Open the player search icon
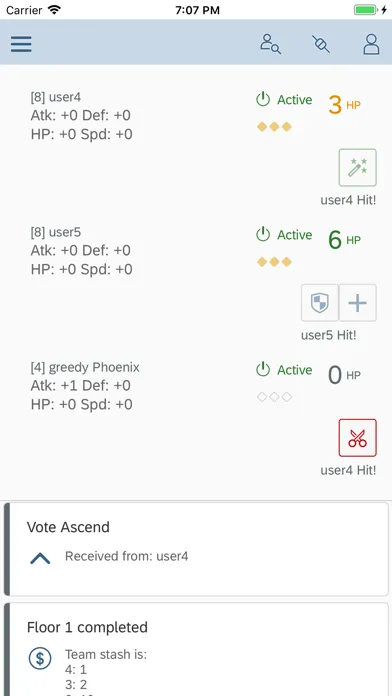Viewport: 392px width, 696px height. click(x=270, y=44)
